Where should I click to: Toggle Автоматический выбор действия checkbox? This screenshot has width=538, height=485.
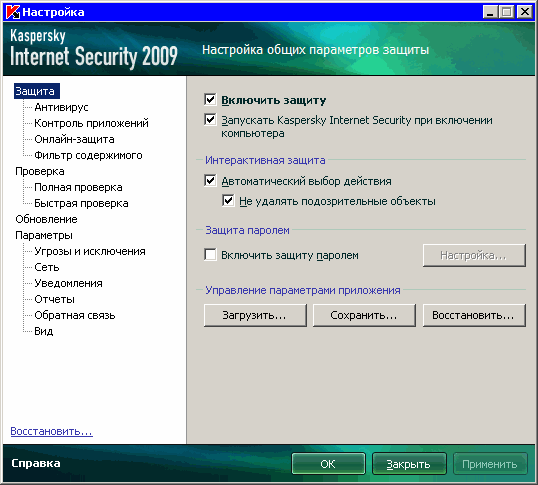tap(210, 180)
